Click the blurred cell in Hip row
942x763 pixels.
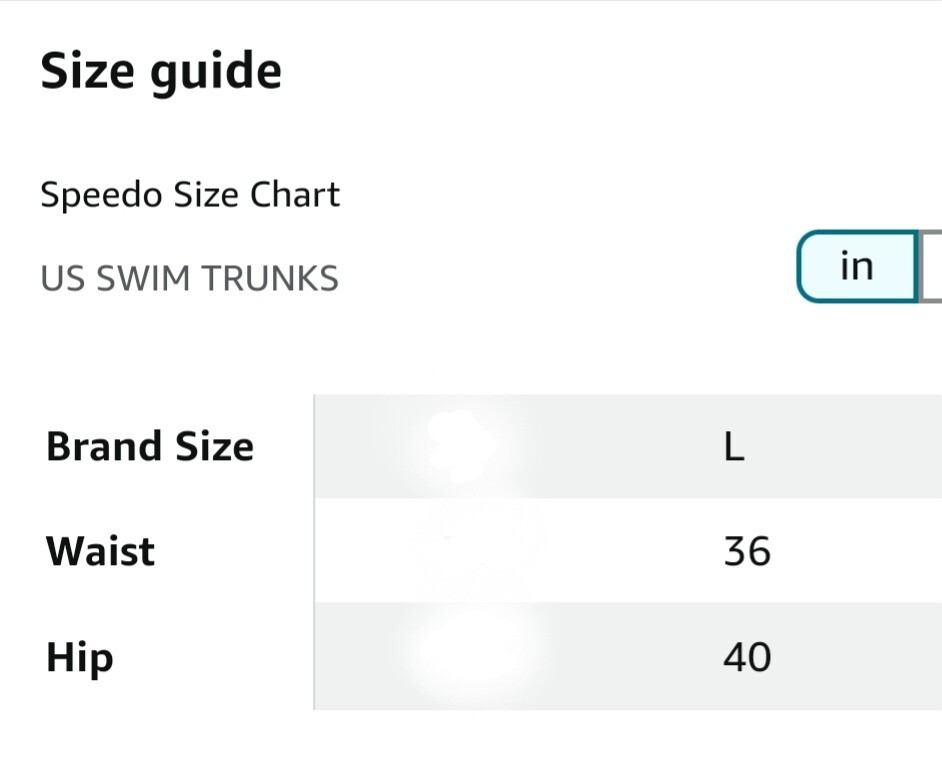(476, 656)
